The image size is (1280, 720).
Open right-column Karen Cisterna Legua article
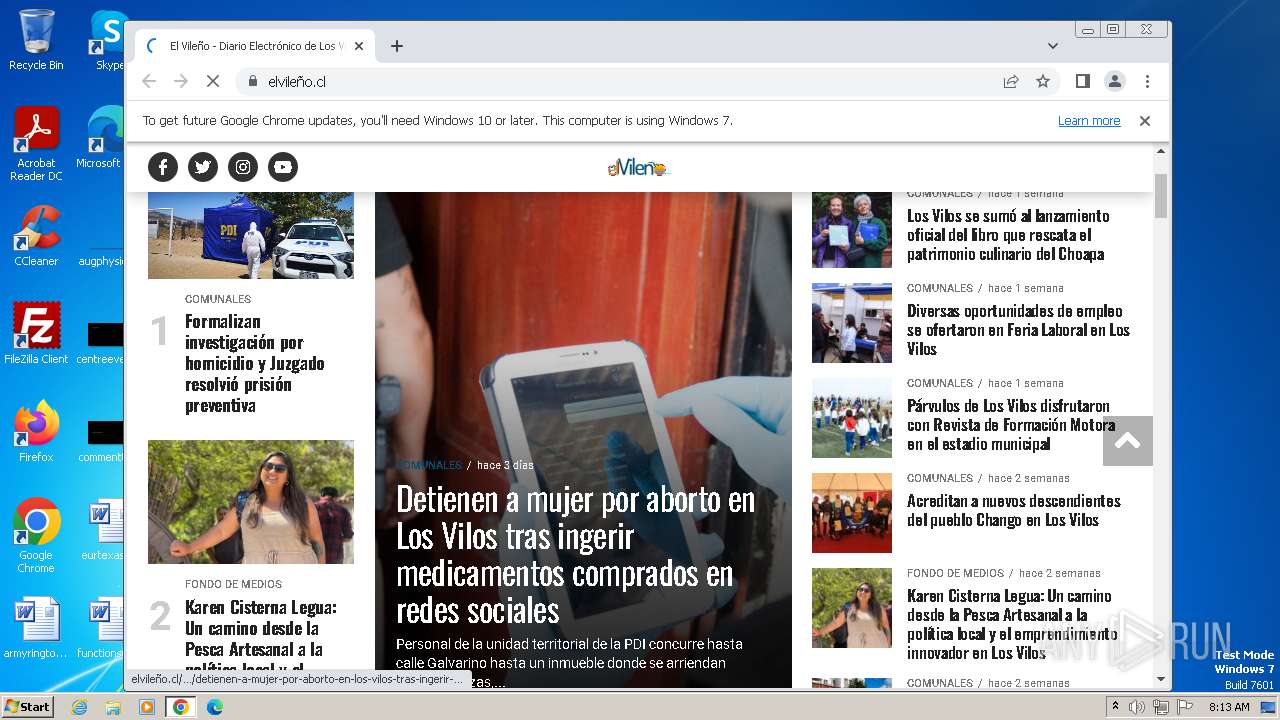[1012, 624]
